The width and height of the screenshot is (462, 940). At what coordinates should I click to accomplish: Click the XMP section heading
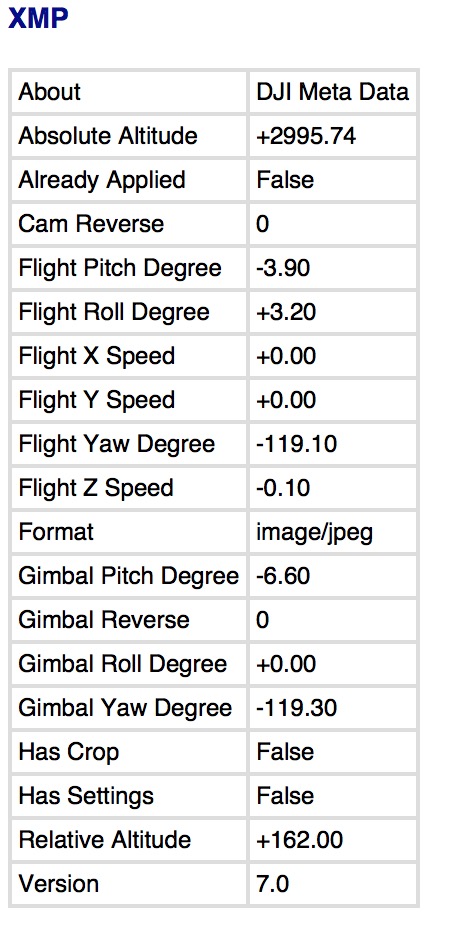click(38, 19)
